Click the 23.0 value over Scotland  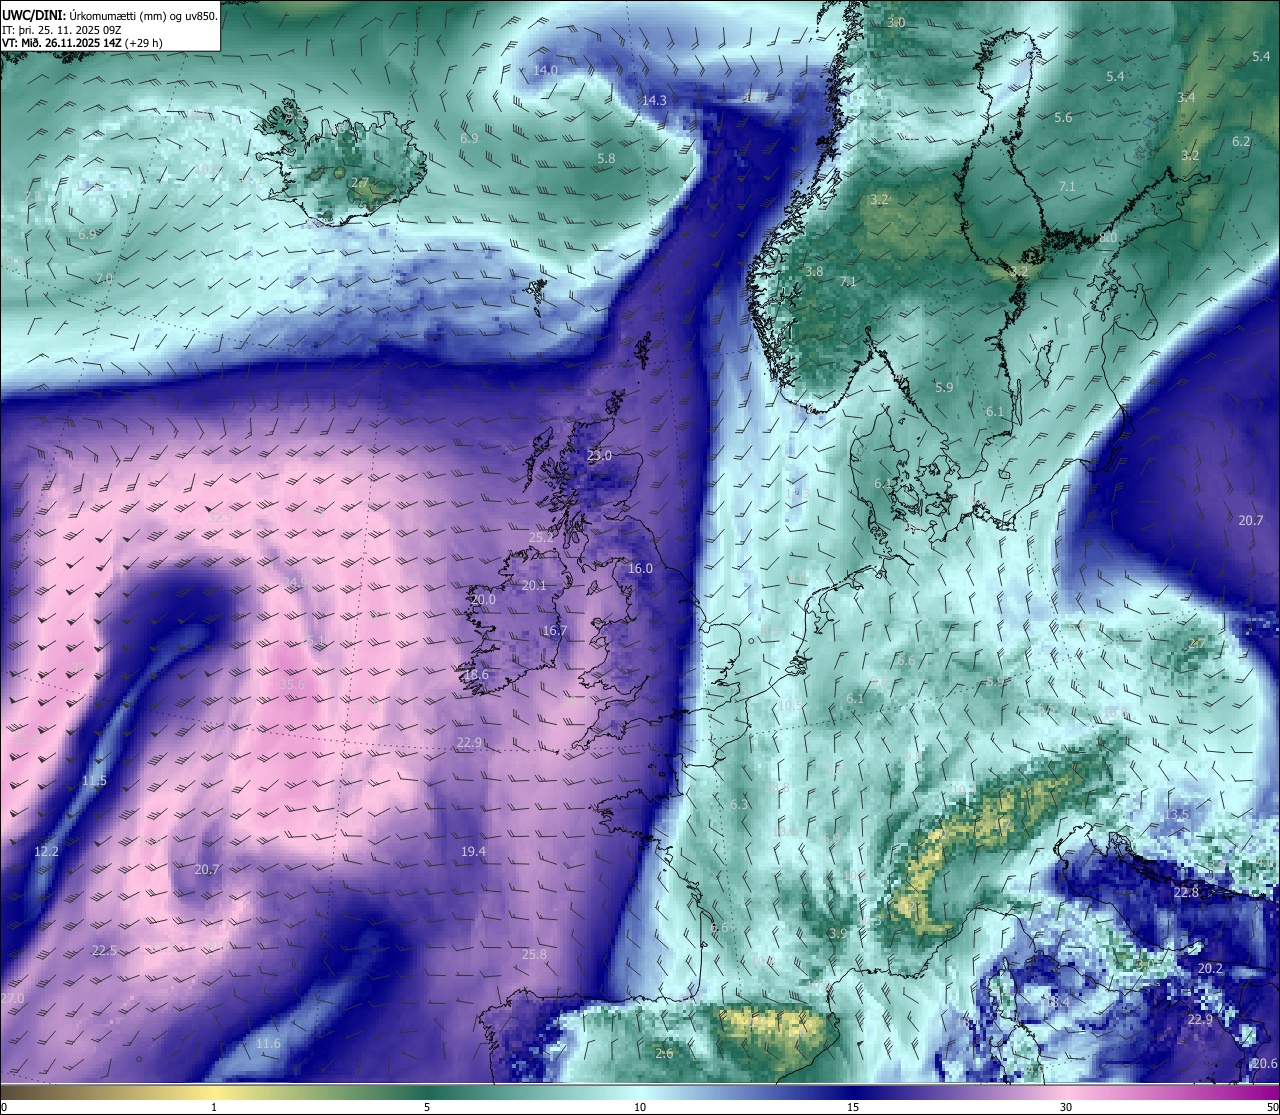coord(599,455)
